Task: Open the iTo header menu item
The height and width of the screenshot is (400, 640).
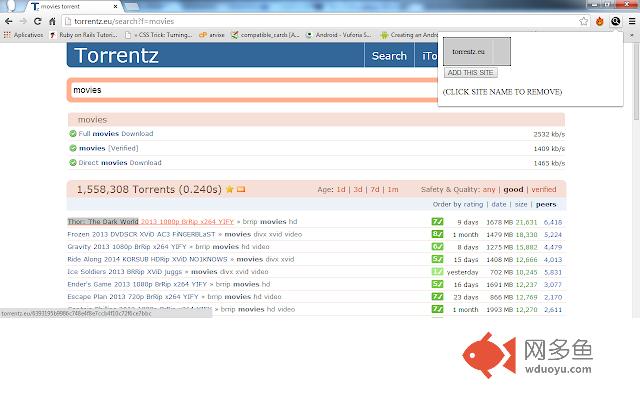Action: point(429,56)
